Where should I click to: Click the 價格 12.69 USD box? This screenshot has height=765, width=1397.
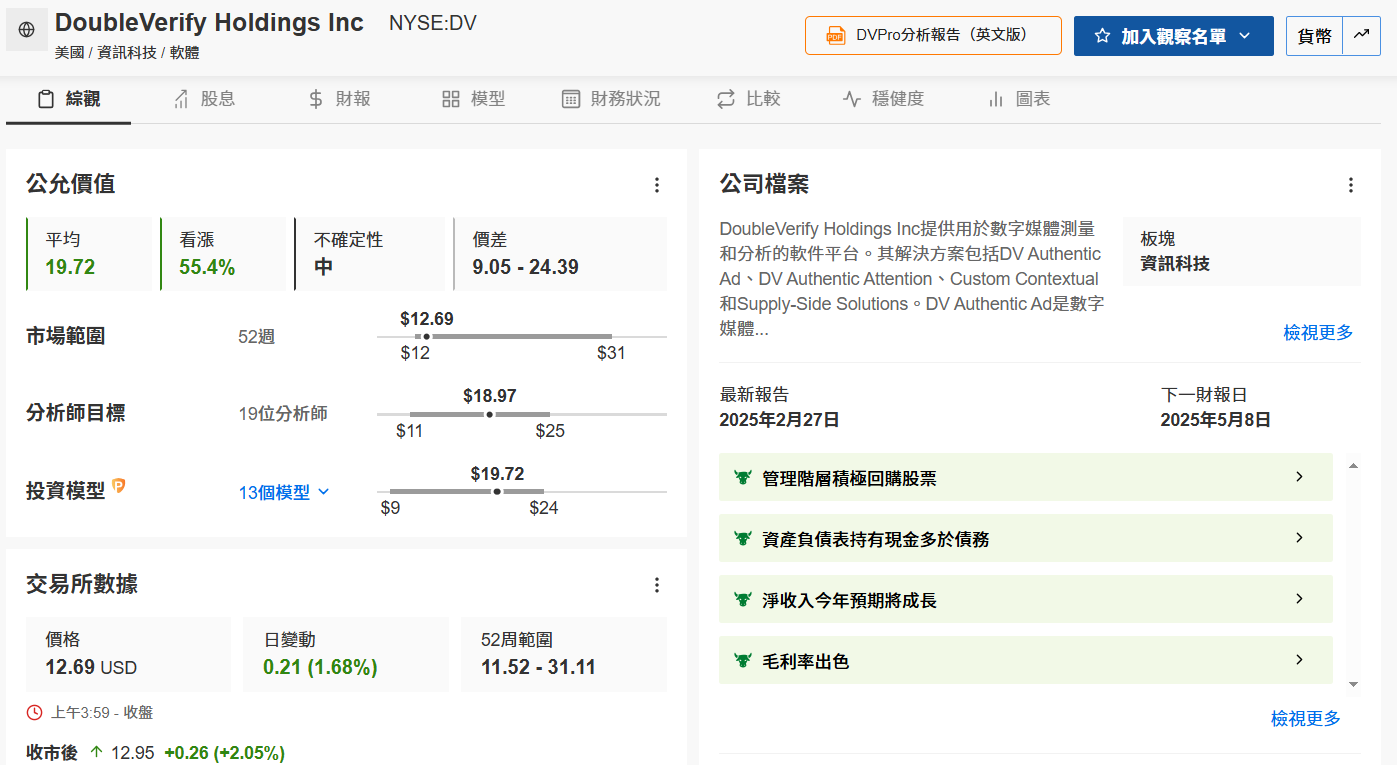point(128,654)
